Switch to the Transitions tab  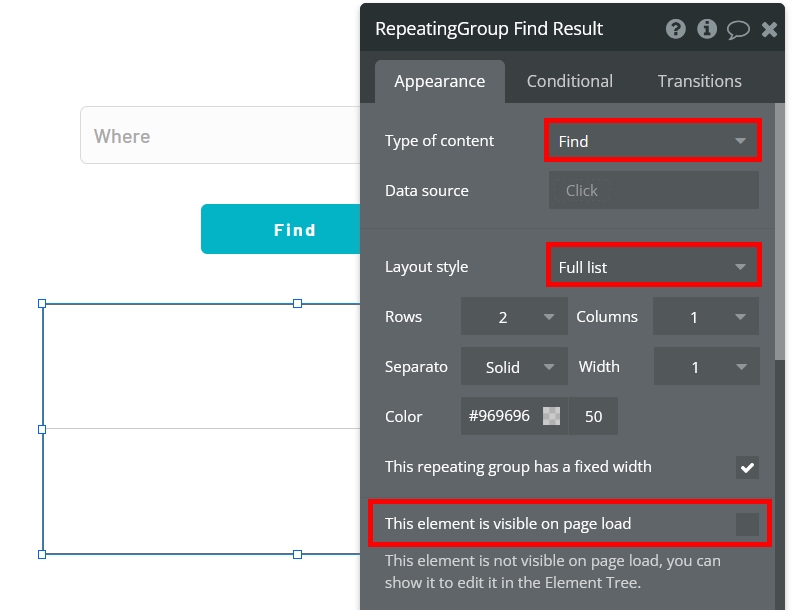(700, 81)
